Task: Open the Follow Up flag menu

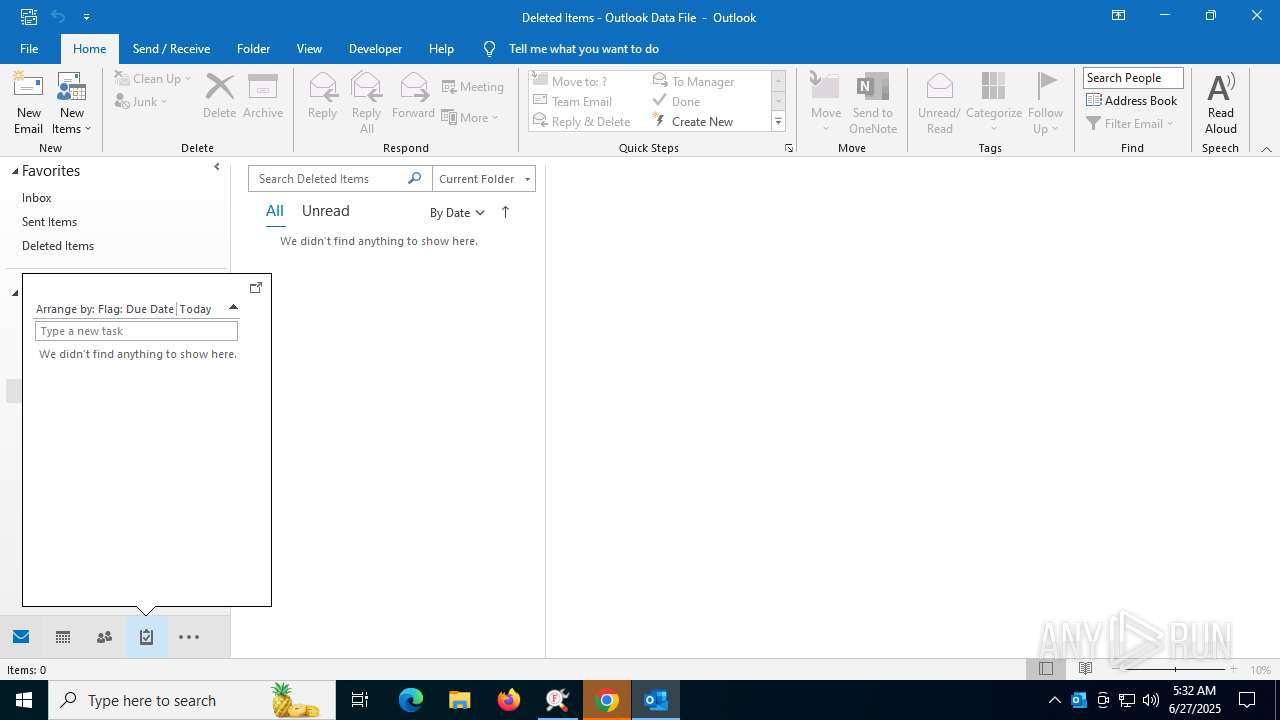Action: point(1045,103)
